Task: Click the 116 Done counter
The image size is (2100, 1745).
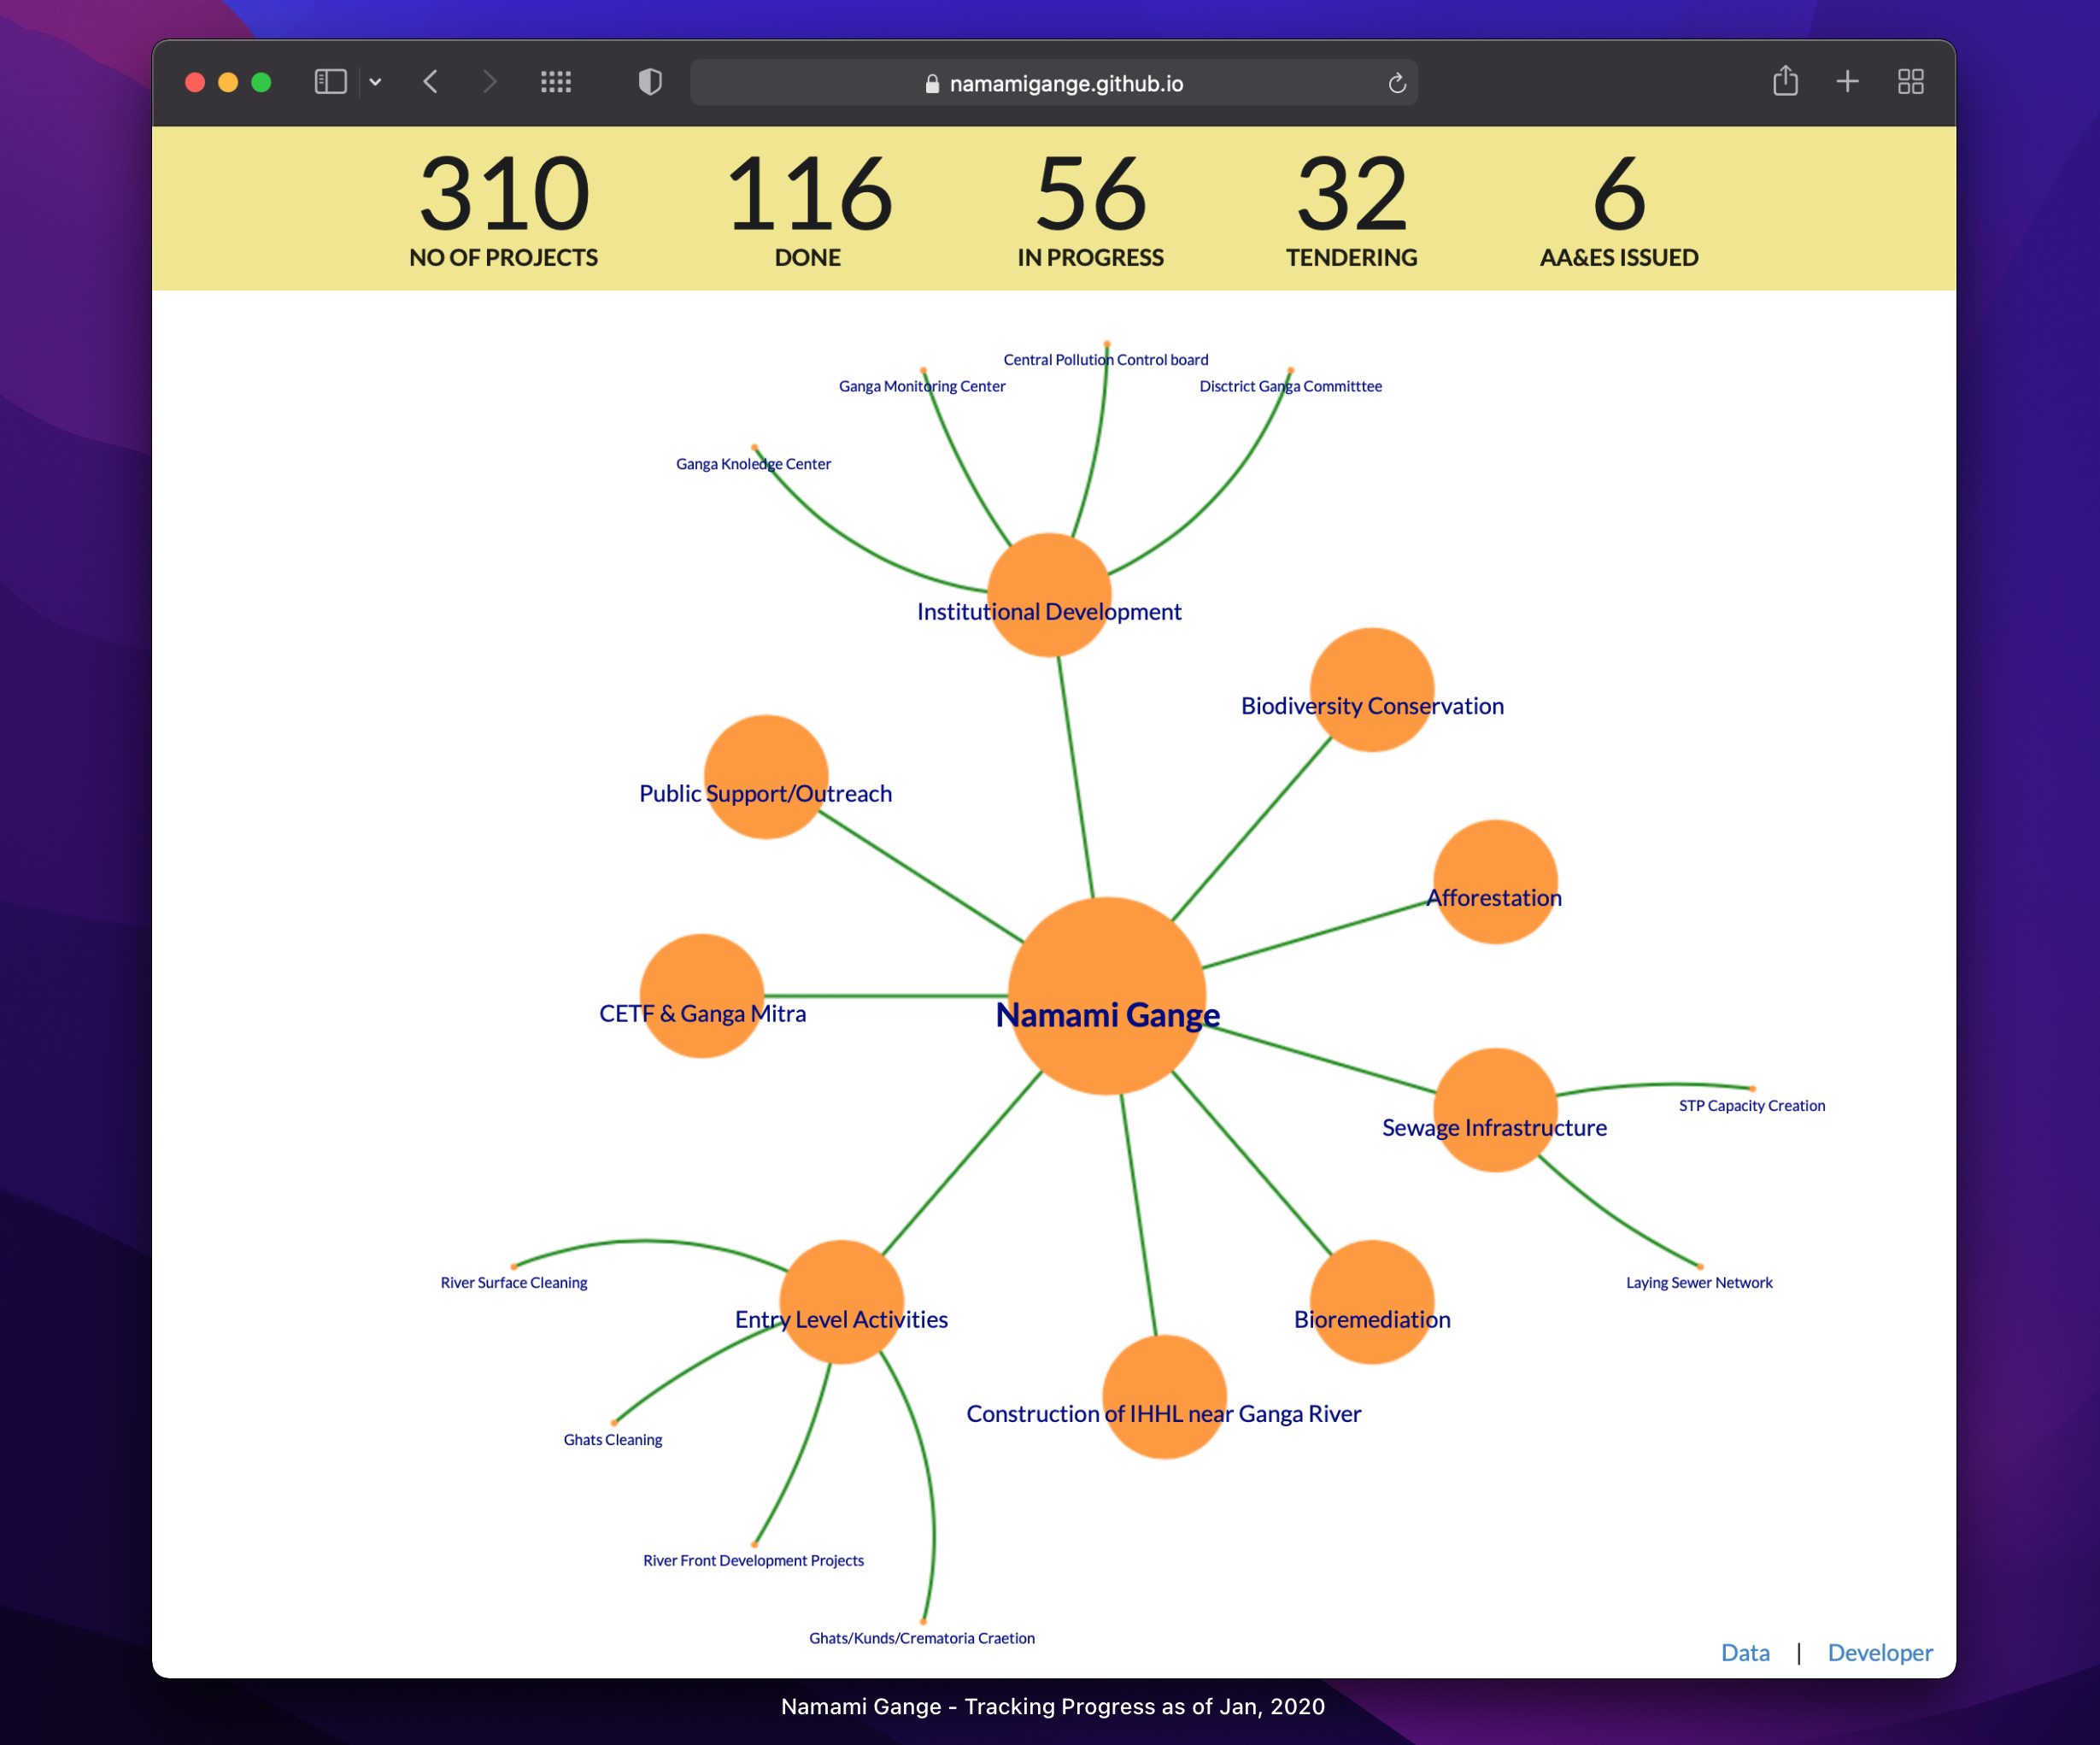Action: (808, 210)
